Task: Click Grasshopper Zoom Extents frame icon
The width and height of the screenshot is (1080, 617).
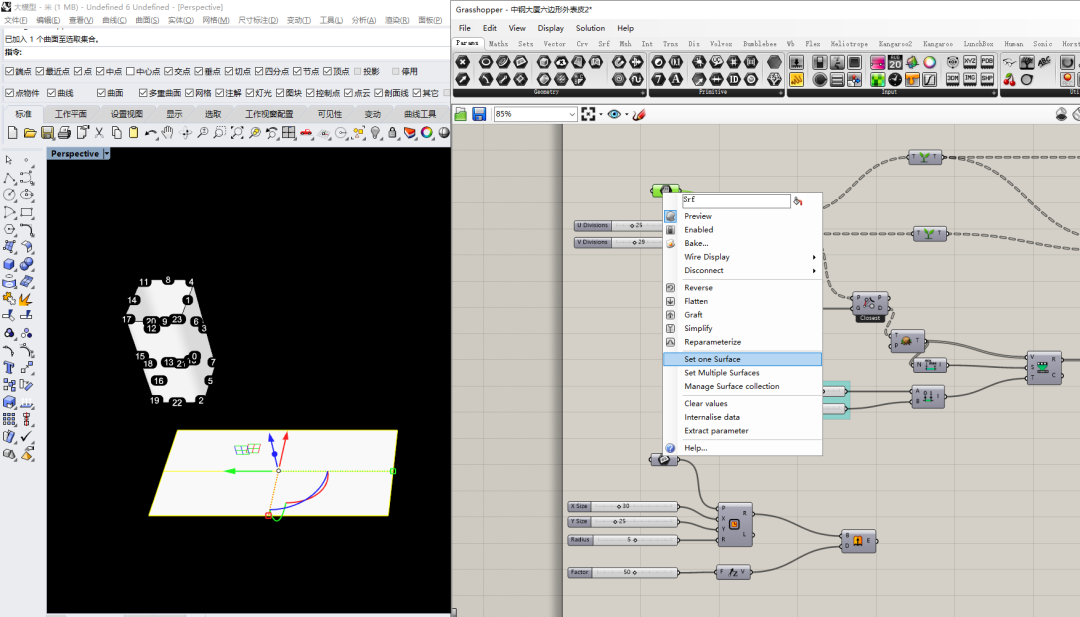Action: click(588, 114)
